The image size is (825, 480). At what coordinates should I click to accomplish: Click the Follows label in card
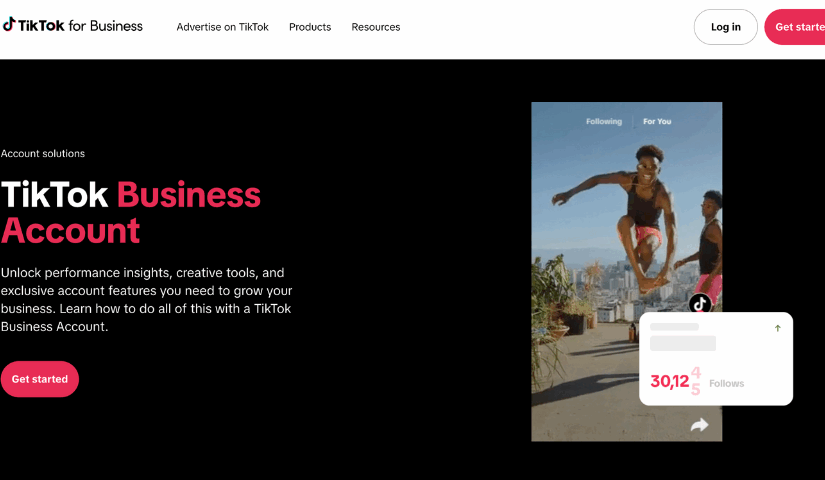[x=727, y=384]
